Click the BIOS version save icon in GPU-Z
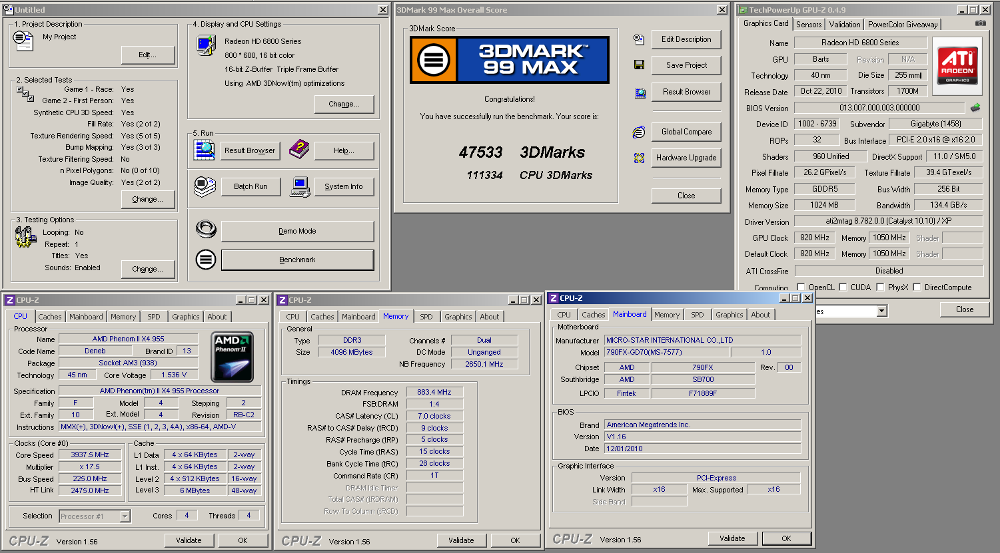 click(x=975, y=108)
